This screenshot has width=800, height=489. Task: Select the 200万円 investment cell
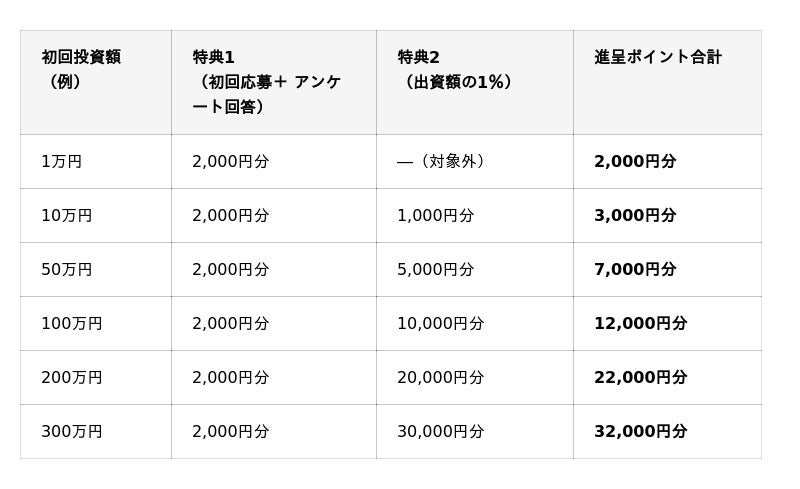[x=96, y=377]
